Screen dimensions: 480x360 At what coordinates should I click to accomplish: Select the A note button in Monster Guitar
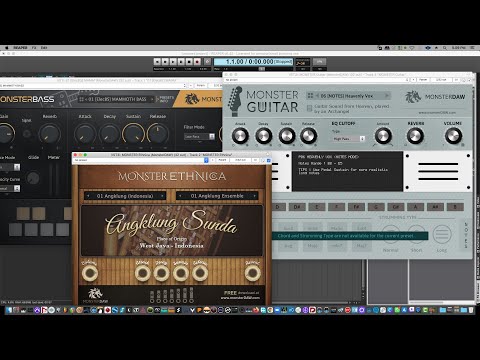415,207
